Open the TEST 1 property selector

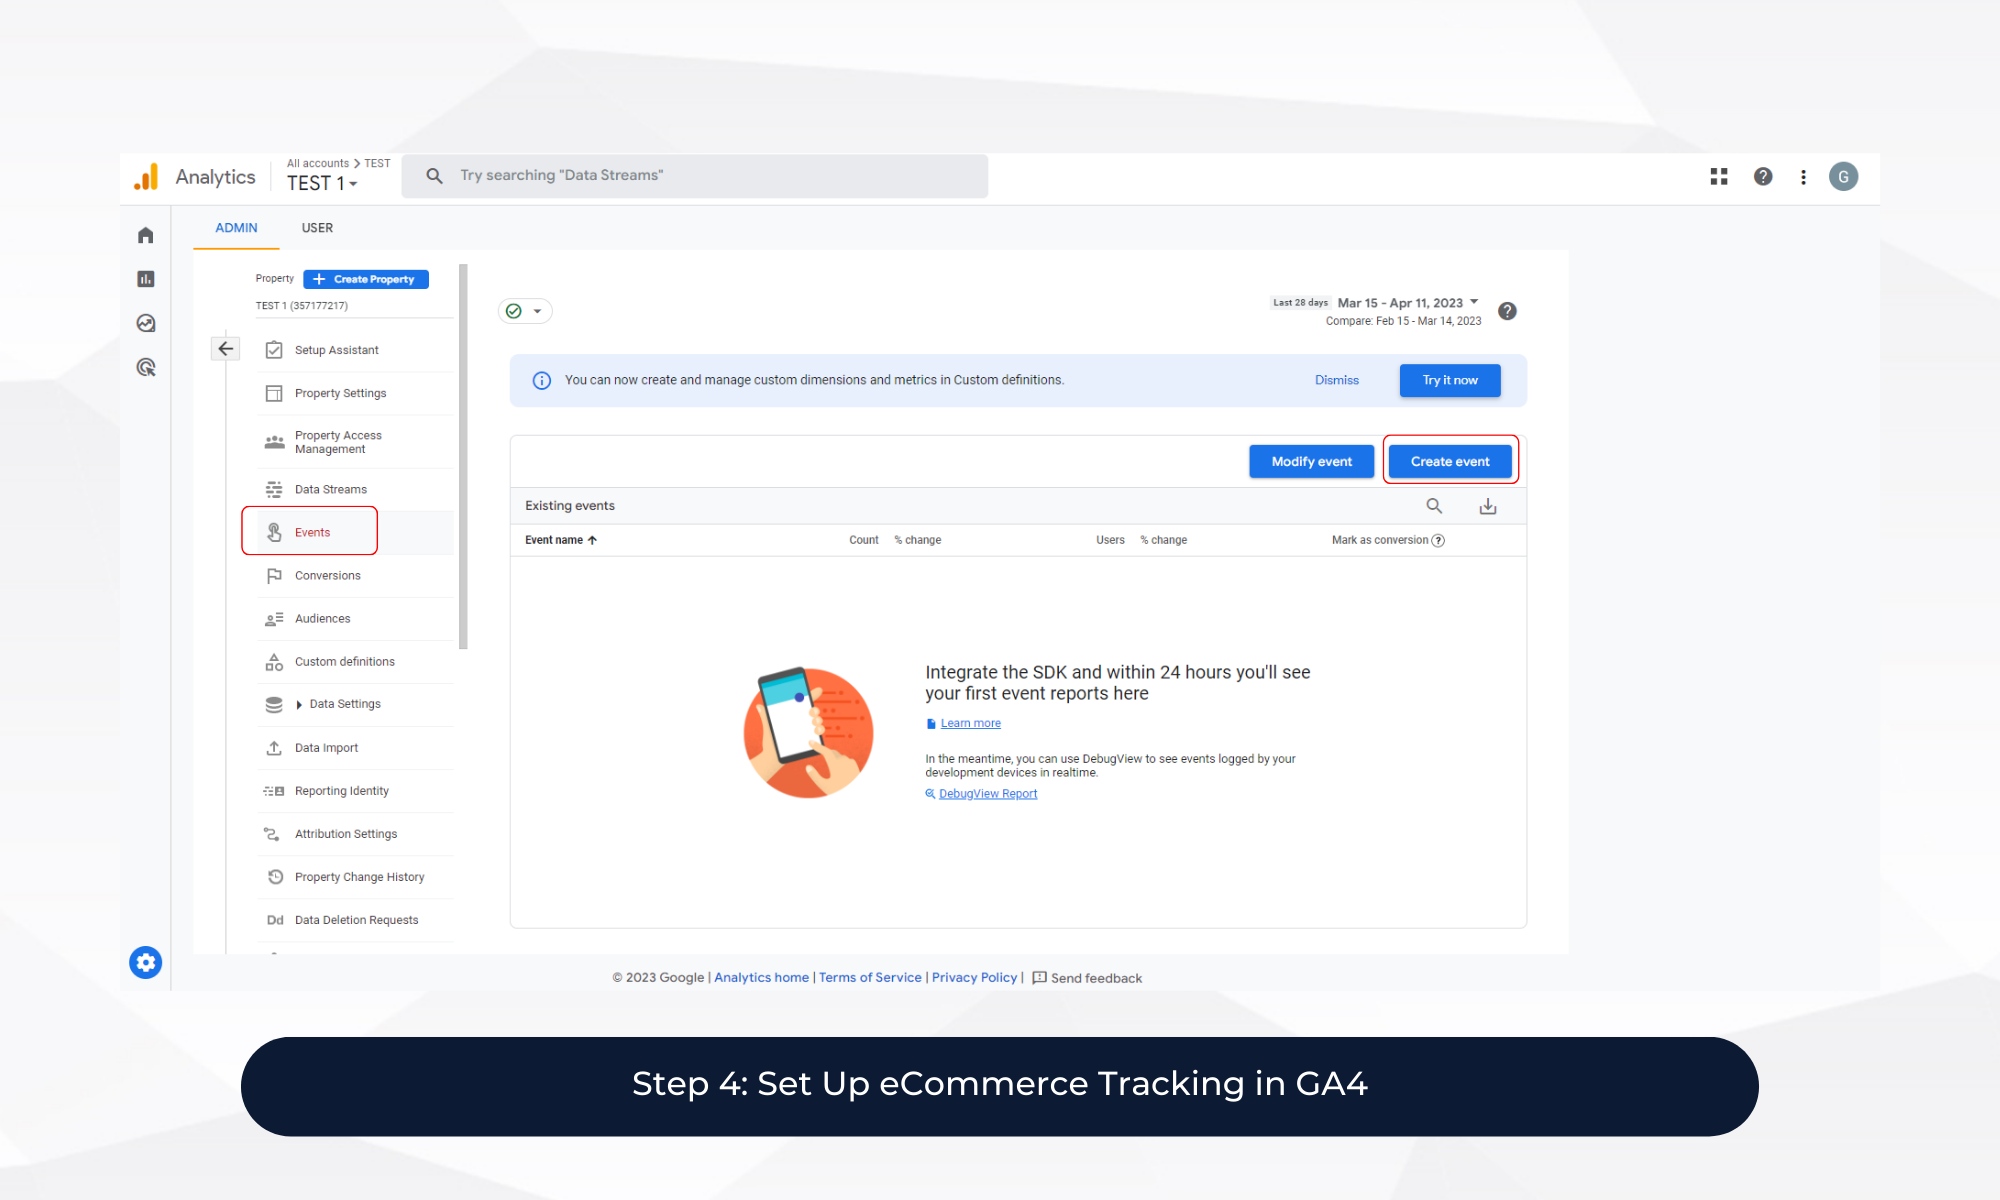coord(322,184)
